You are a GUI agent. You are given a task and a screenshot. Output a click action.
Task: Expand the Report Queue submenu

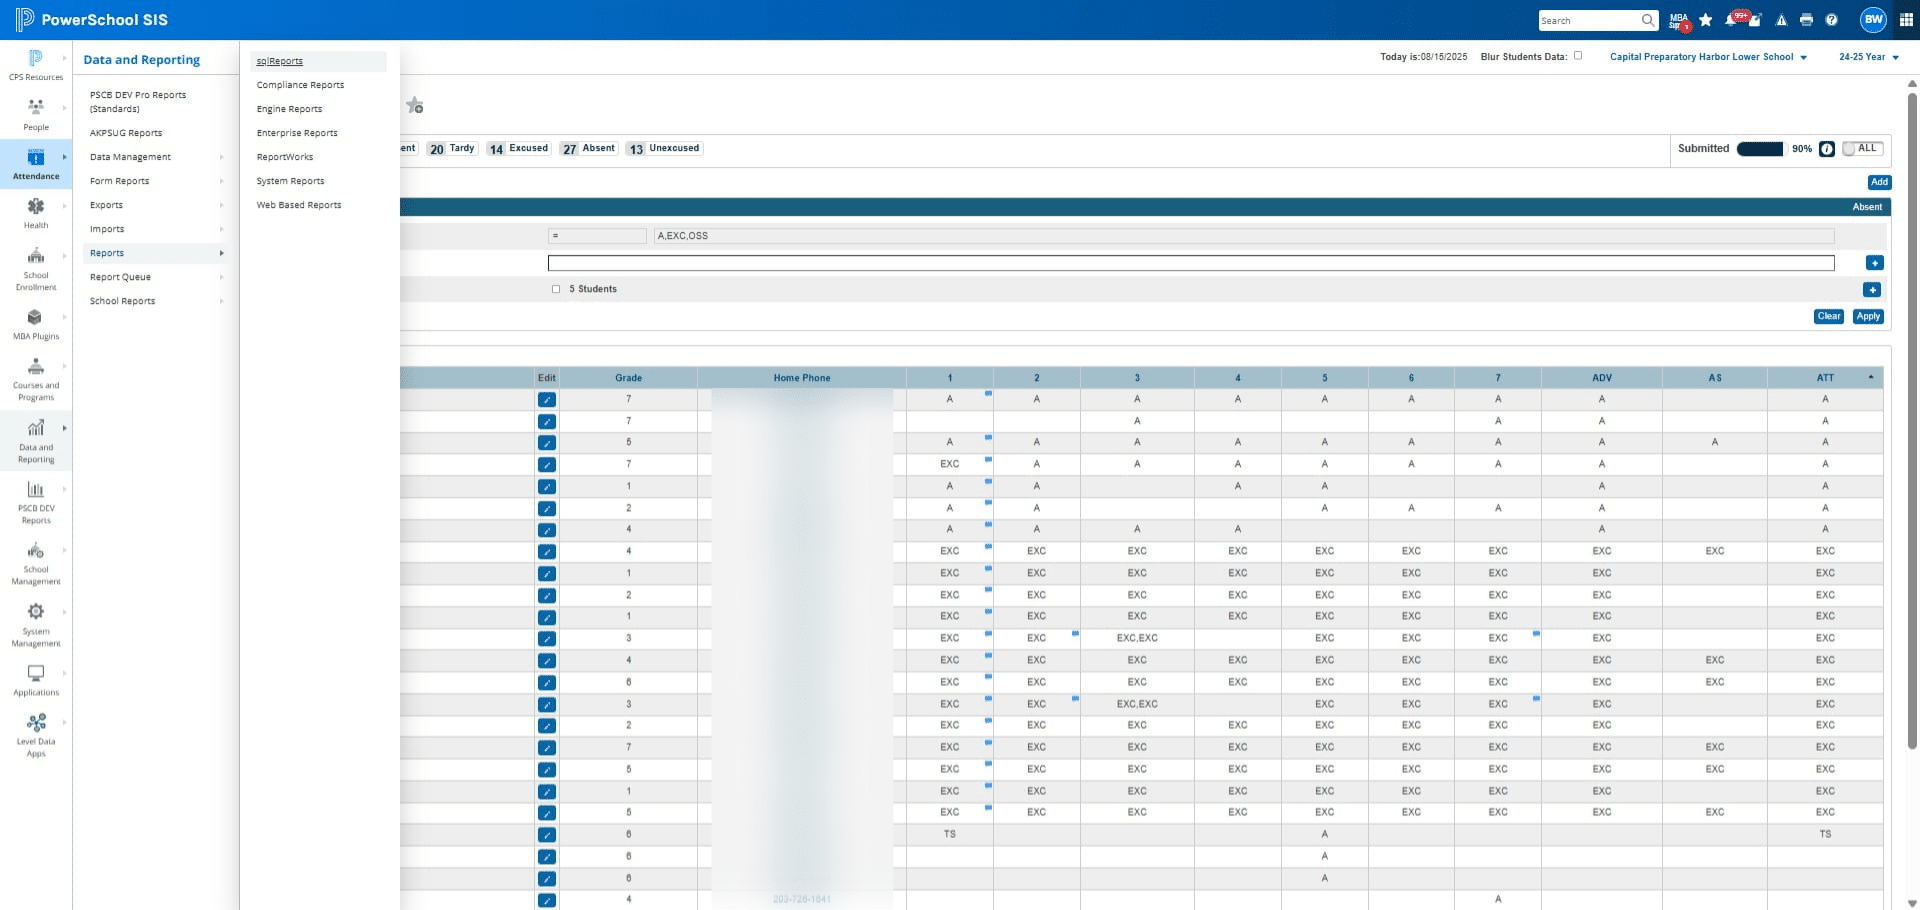tap(221, 277)
